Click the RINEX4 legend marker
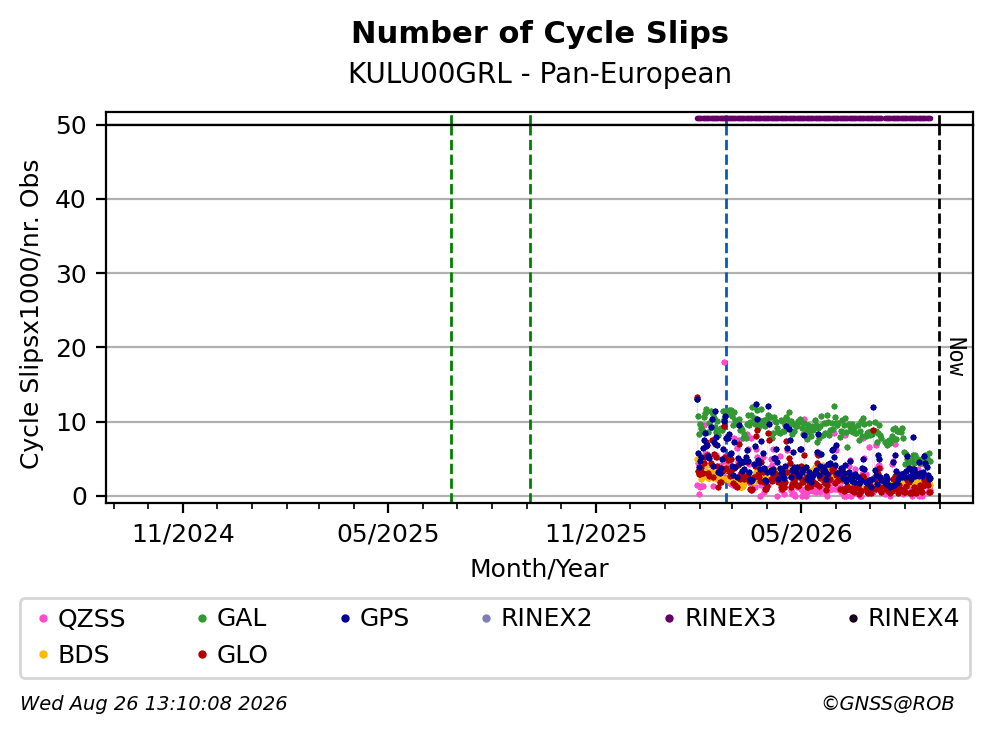993x734 pixels. 853,619
